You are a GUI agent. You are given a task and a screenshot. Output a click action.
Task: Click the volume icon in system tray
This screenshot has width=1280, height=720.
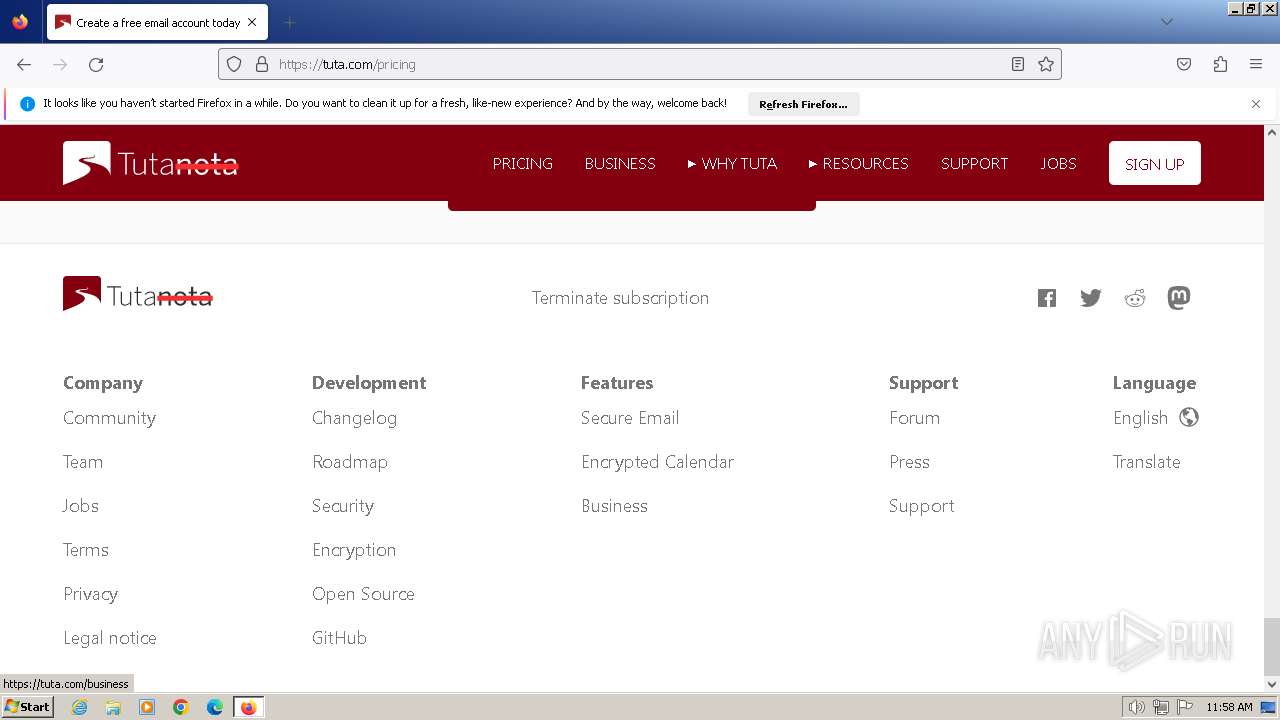pos(1136,707)
